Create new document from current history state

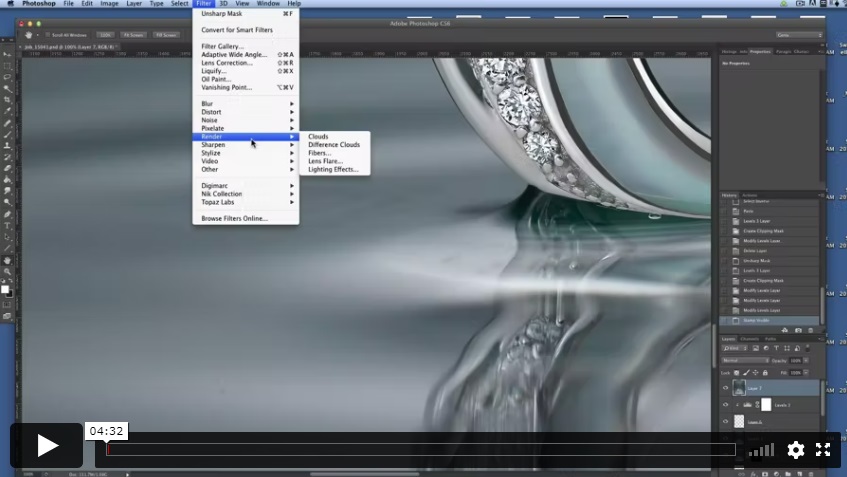pos(785,330)
